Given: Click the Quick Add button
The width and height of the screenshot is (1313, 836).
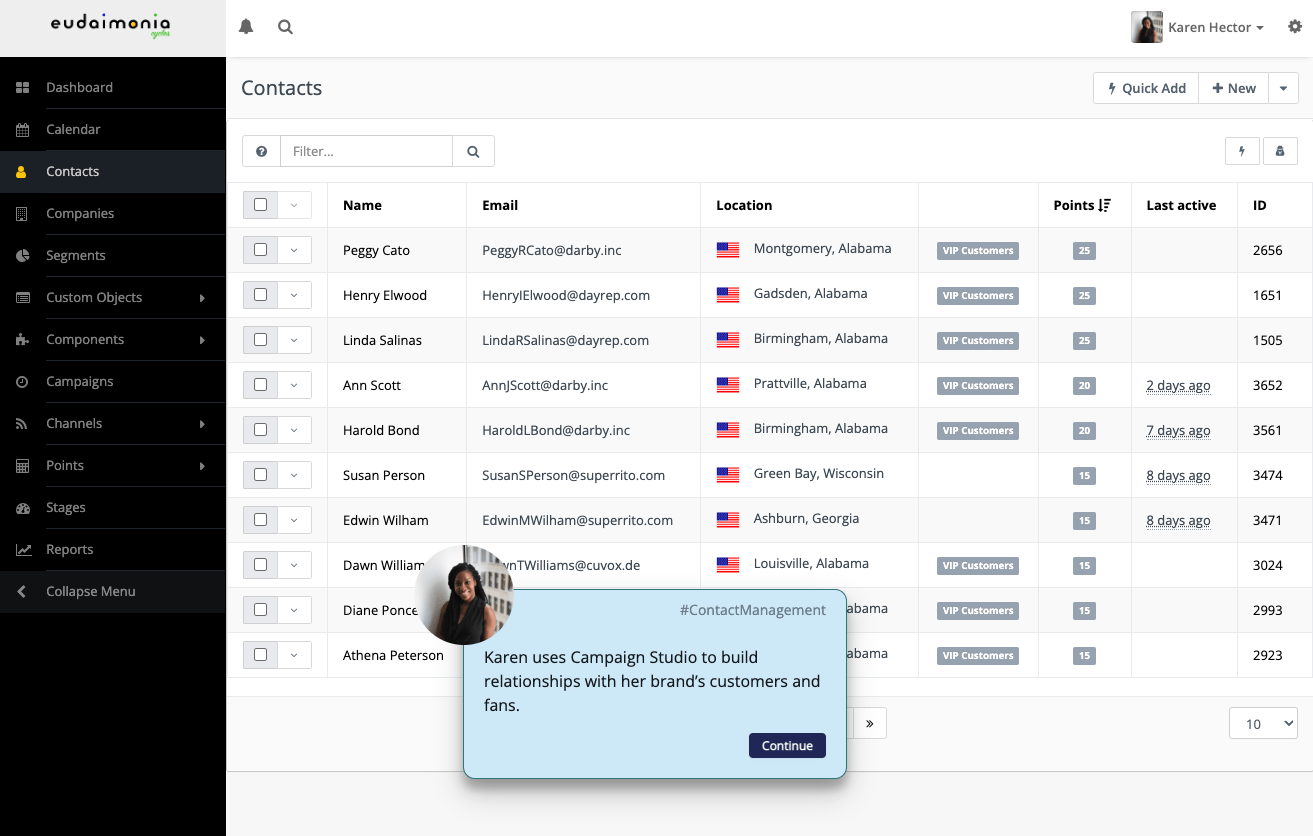Looking at the screenshot, I should pyautogui.click(x=1146, y=88).
